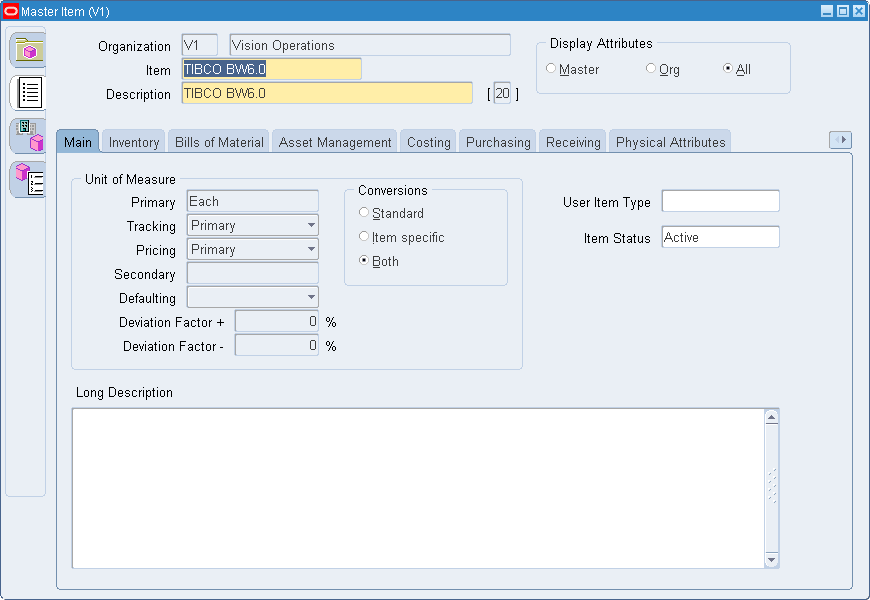
Task: Open the Bills of Material tab
Action: tap(219, 142)
